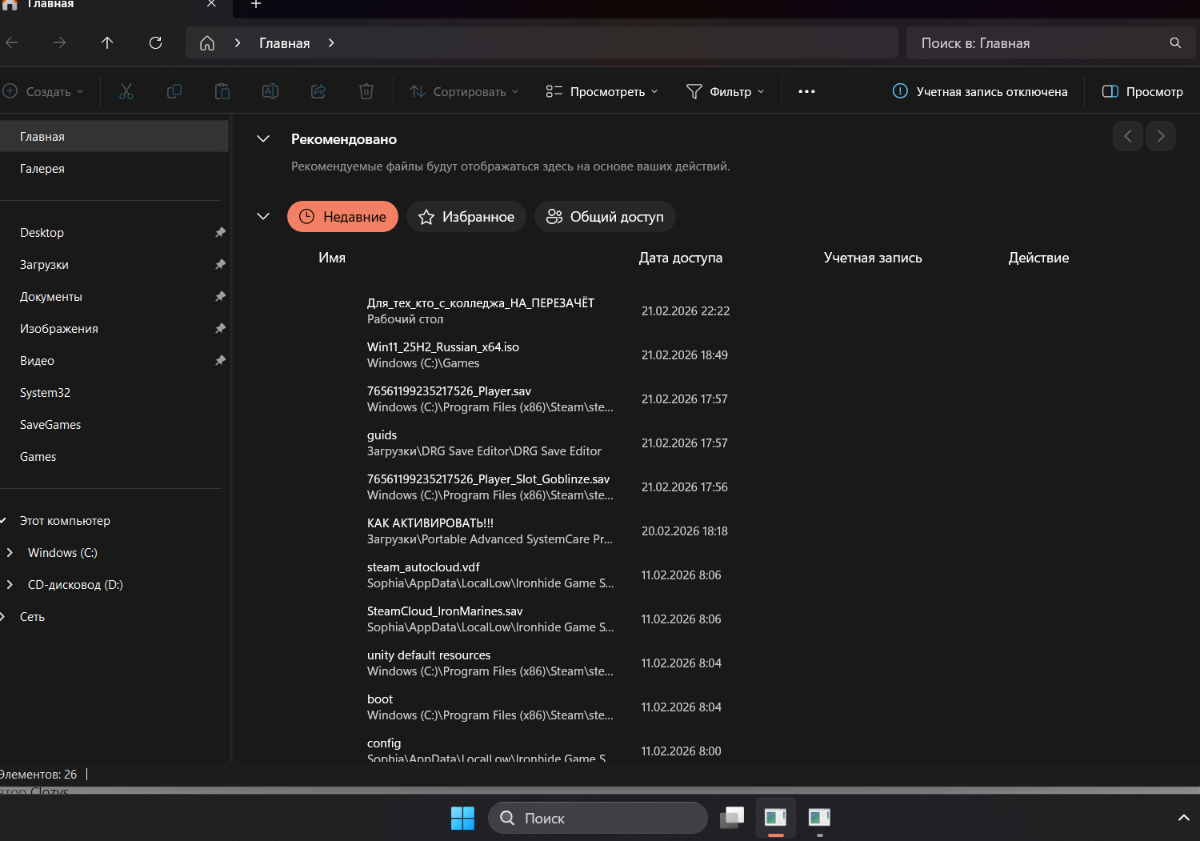Switch to the Избранное tab
Screen dimensions: 1200x841
tap(466, 217)
